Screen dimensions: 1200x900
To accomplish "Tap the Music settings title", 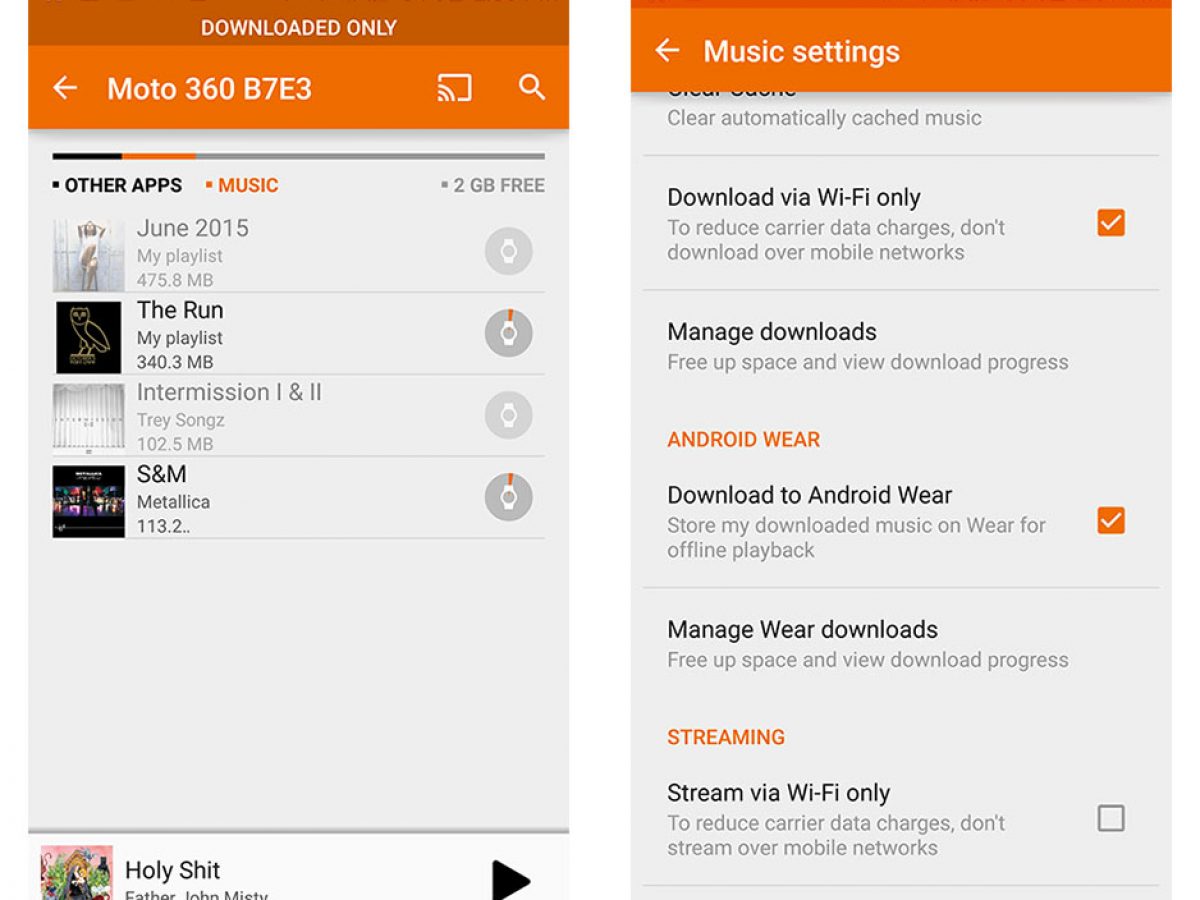I will click(801, 51).
